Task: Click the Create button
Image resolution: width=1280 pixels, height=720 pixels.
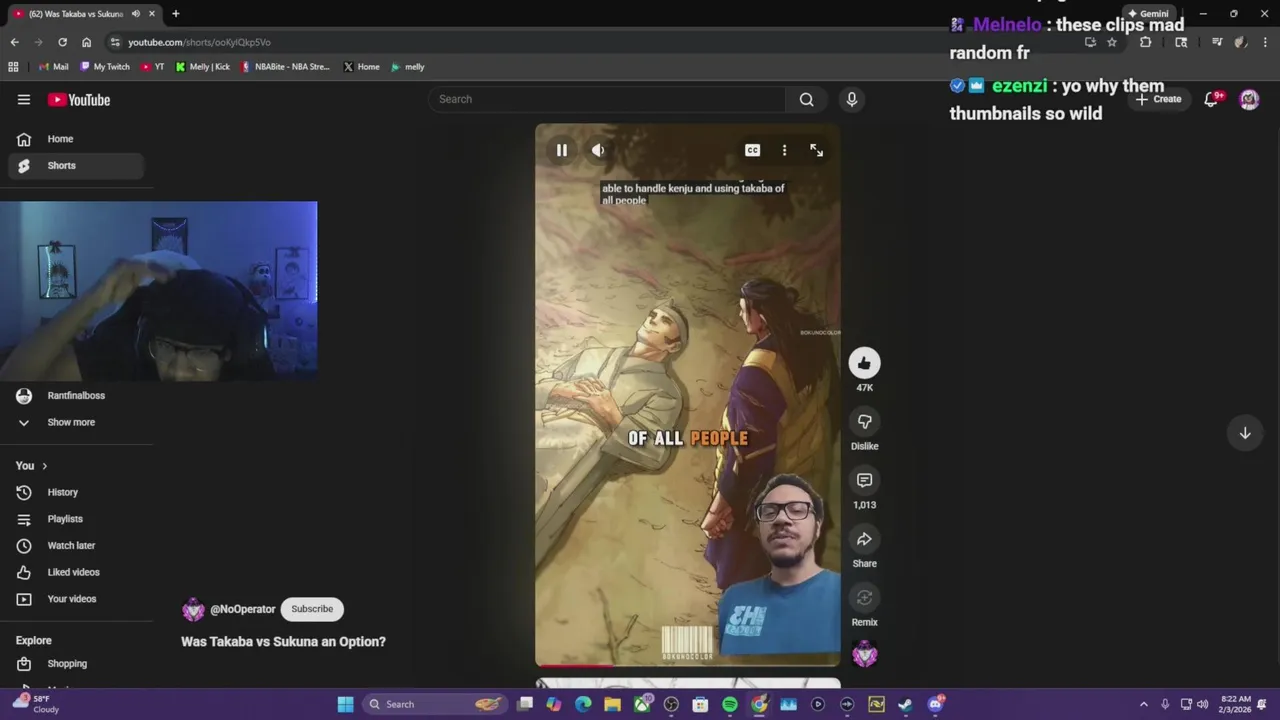Action: coord(1158,99)
